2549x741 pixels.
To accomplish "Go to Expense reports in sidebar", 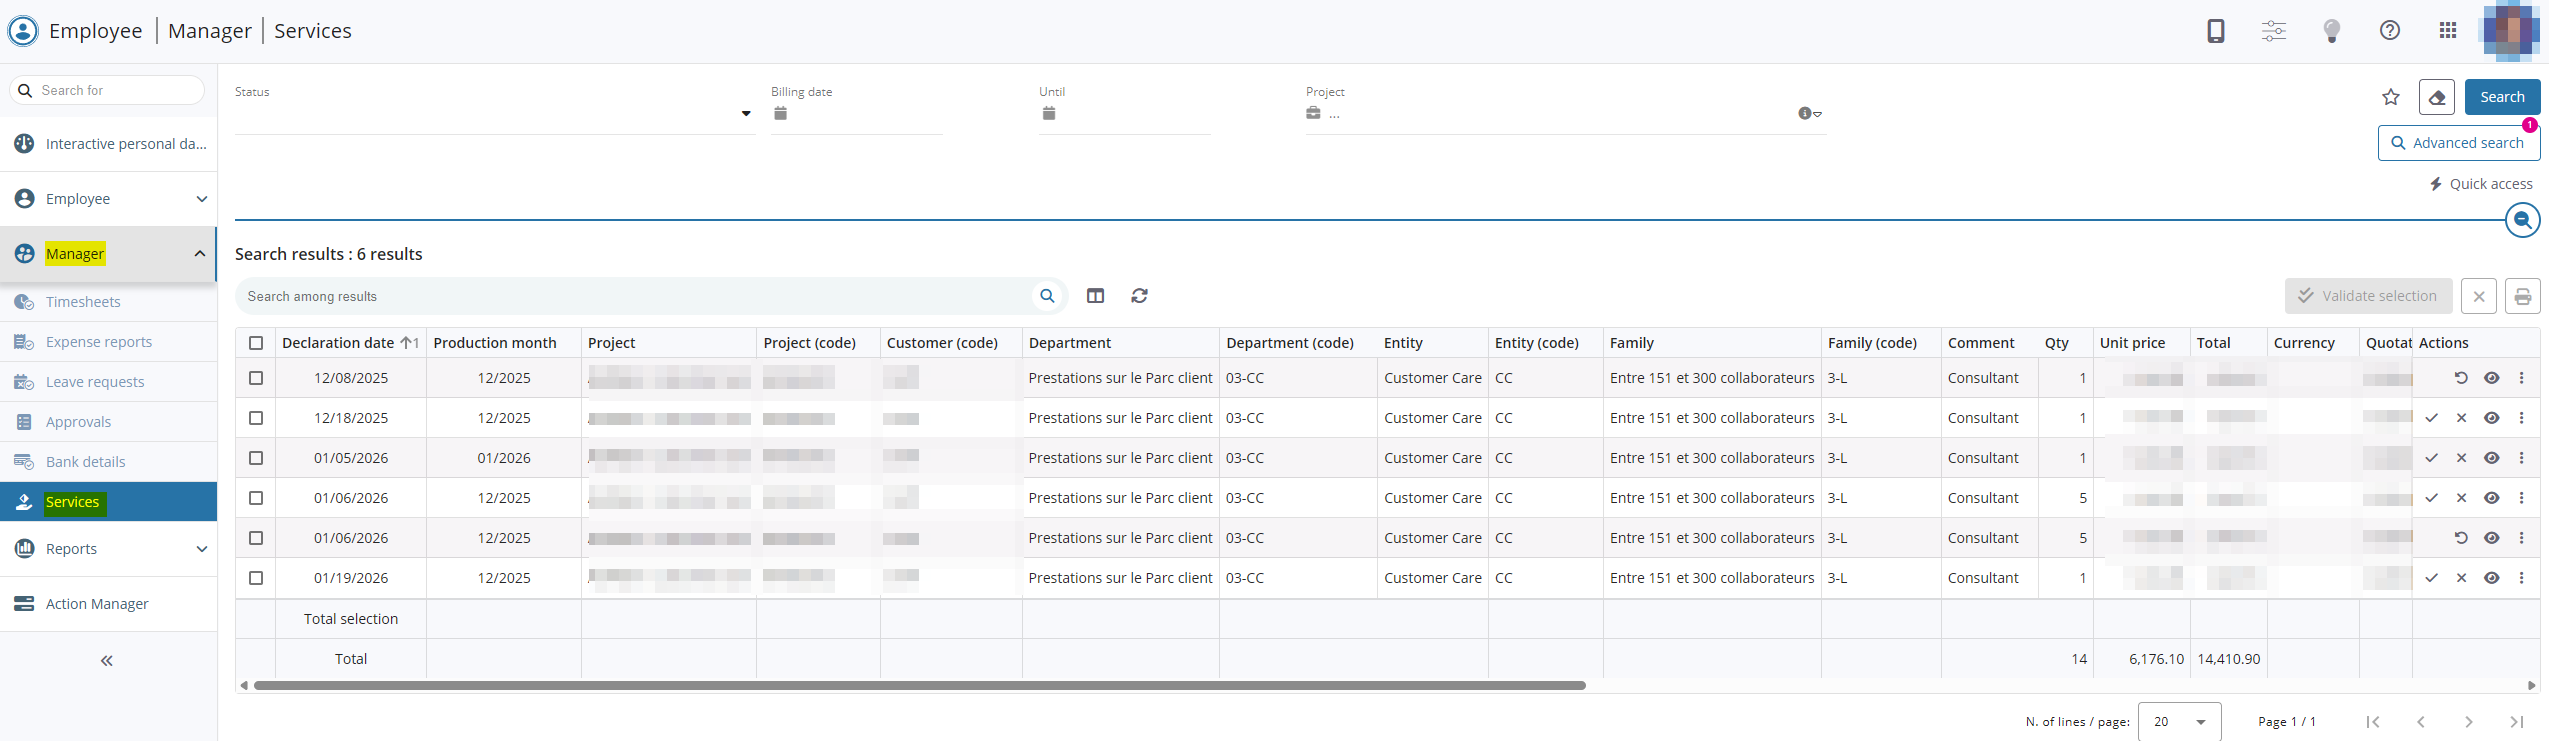I will [99, 342].
